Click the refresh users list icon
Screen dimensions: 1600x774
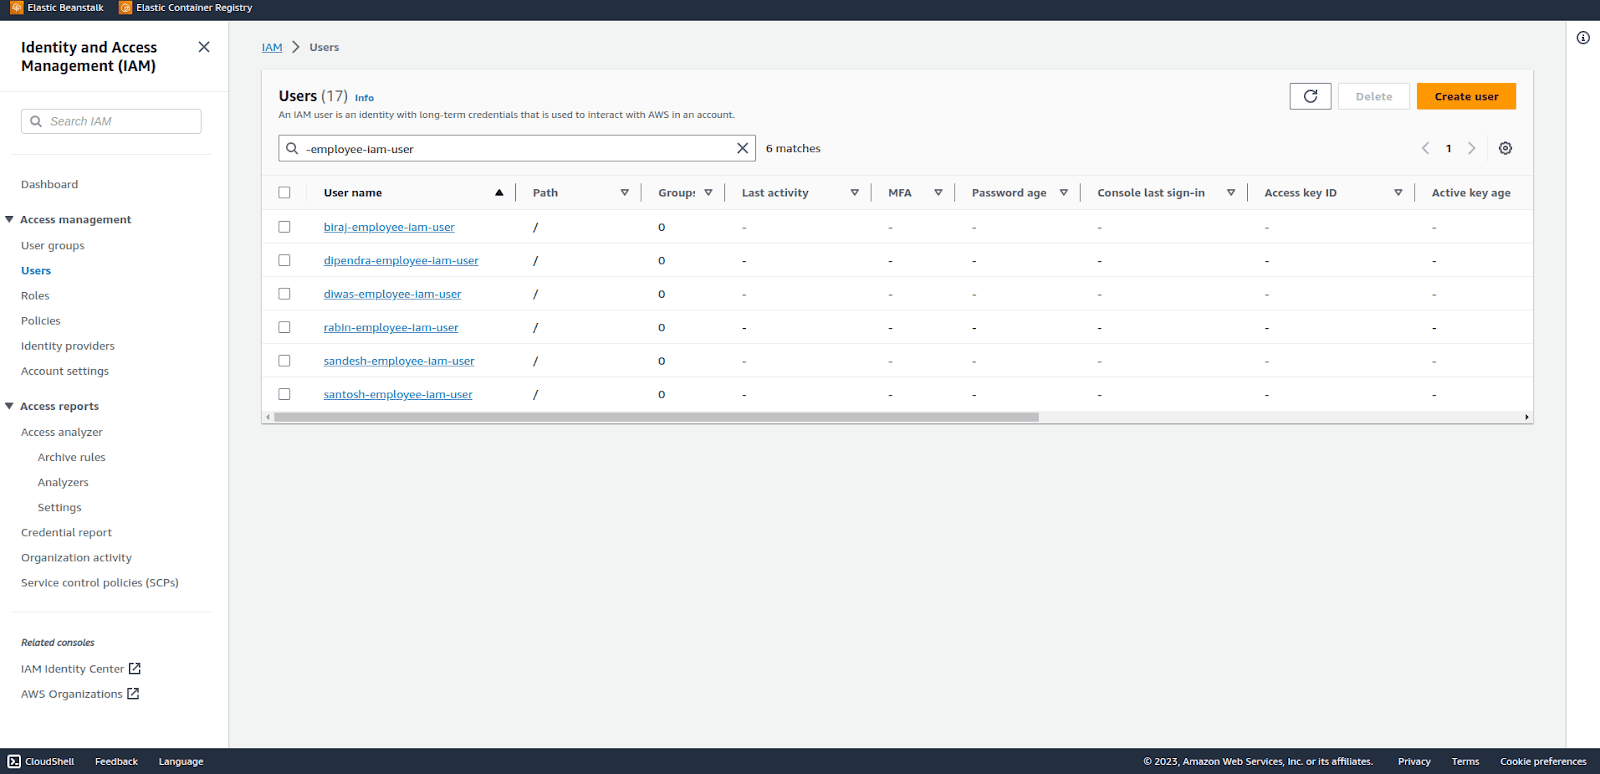tap(1310, 96)
